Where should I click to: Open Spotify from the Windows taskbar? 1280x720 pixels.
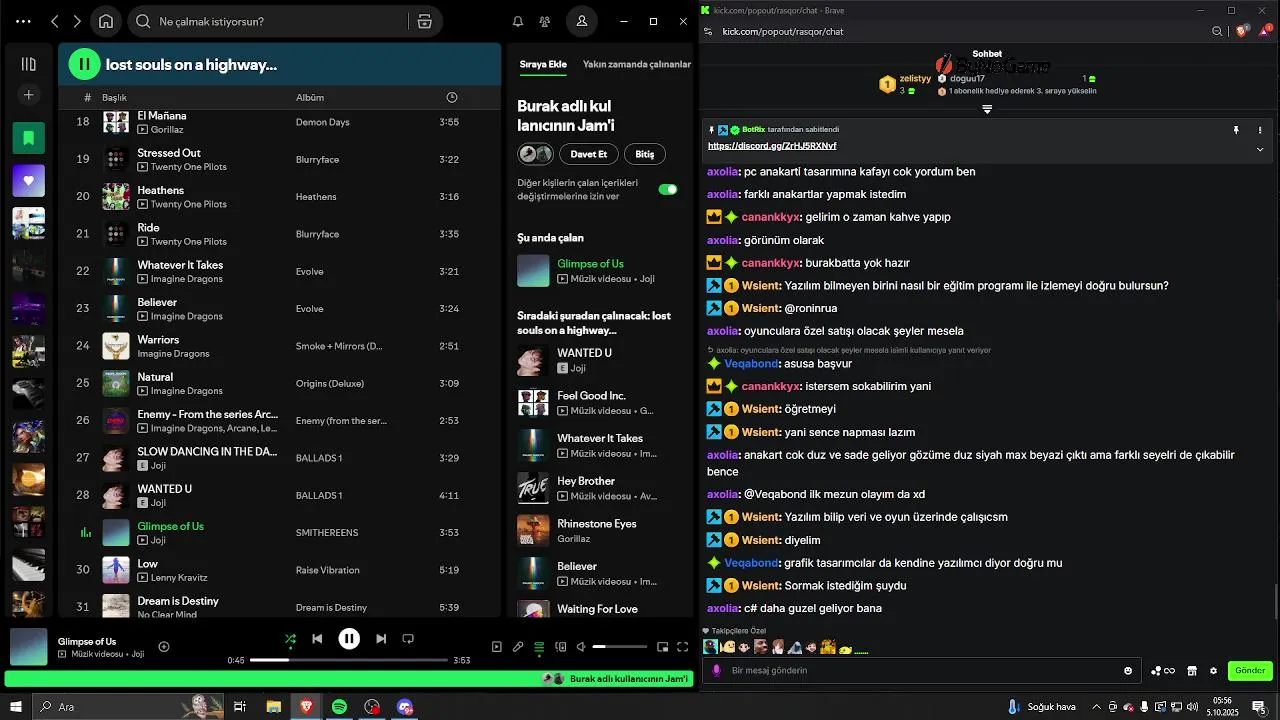(339, 706)
